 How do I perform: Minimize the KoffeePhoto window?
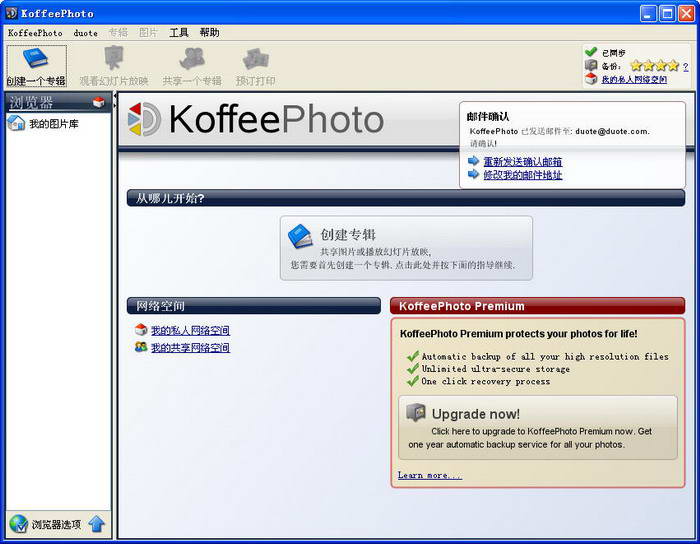click(648, 13)
